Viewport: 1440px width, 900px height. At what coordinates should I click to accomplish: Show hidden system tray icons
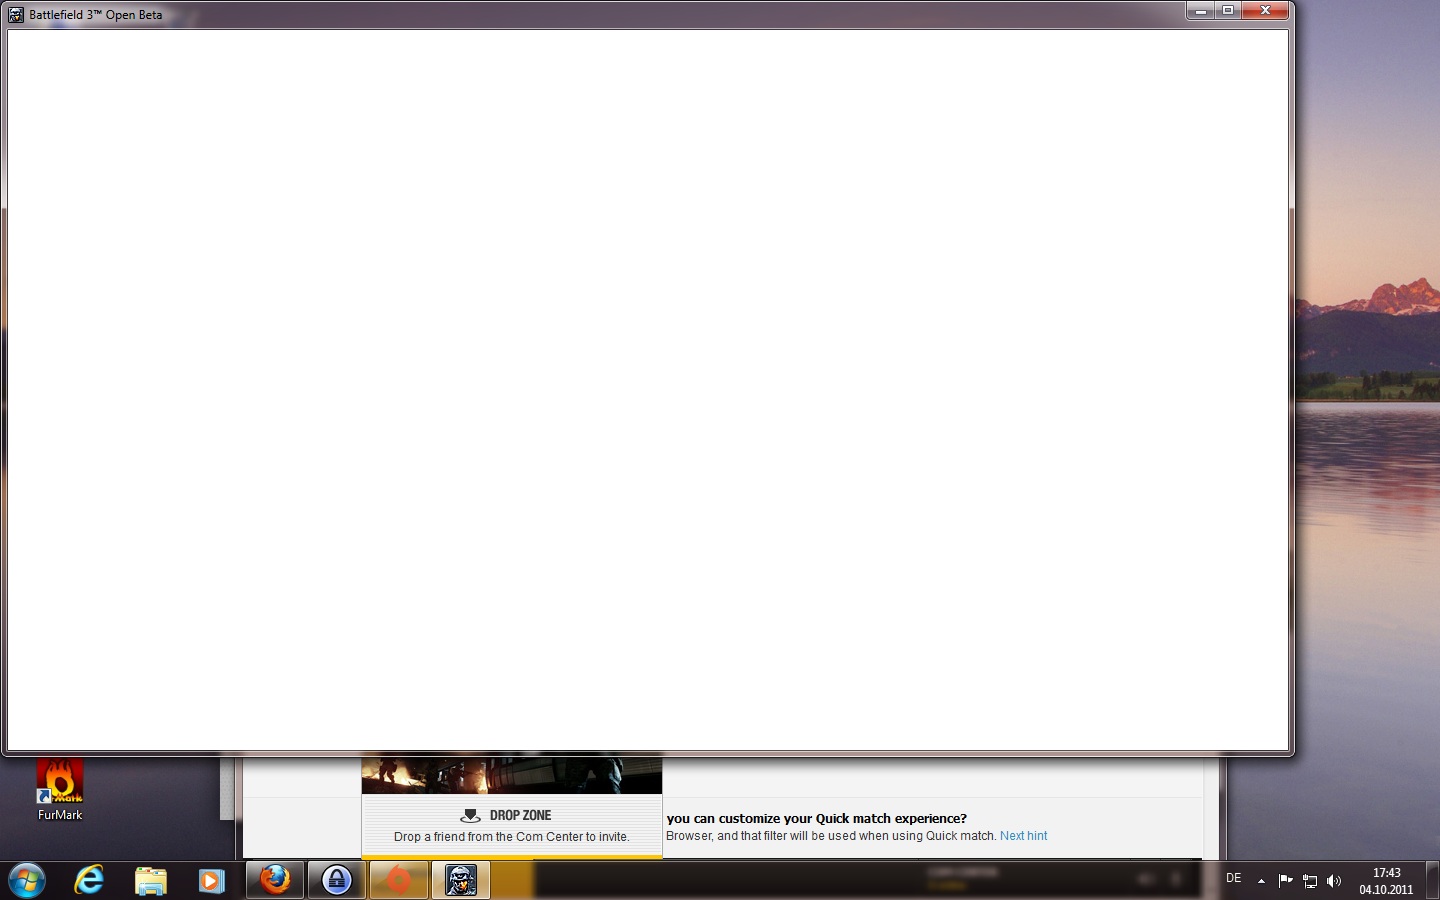(x=1261, y=881)
